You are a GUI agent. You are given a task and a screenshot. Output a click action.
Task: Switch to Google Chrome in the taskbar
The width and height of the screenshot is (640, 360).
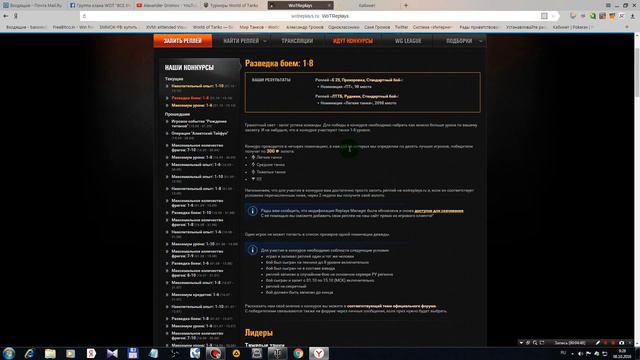(298, 353)
